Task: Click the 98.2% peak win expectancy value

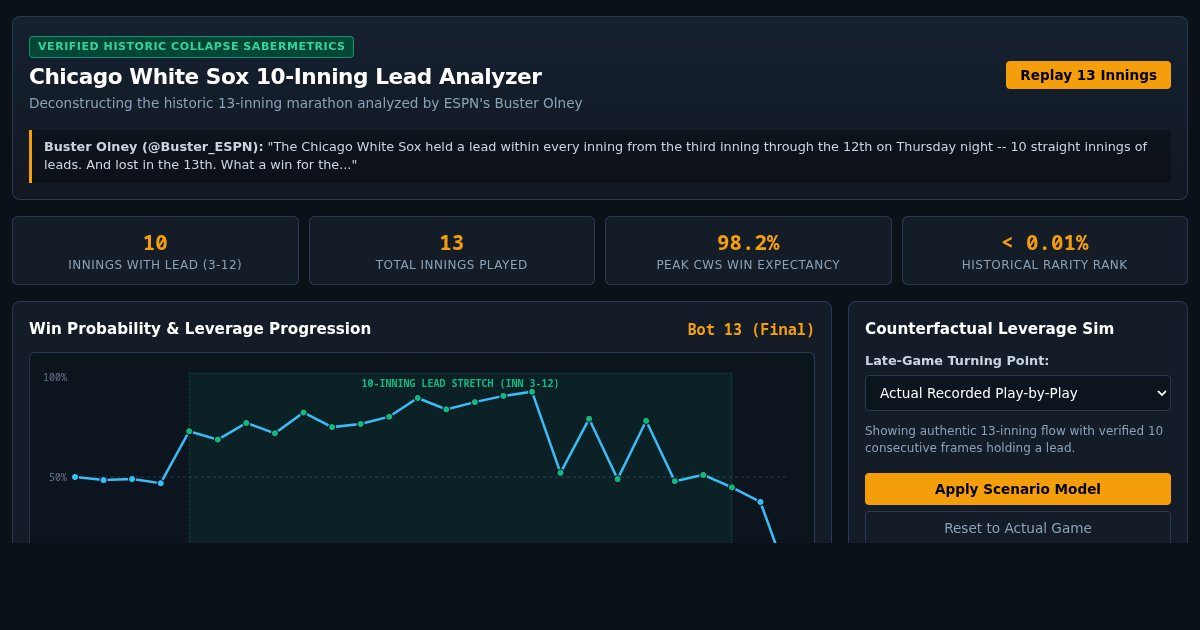Action: pyautogui.click(x=748, y=243)
